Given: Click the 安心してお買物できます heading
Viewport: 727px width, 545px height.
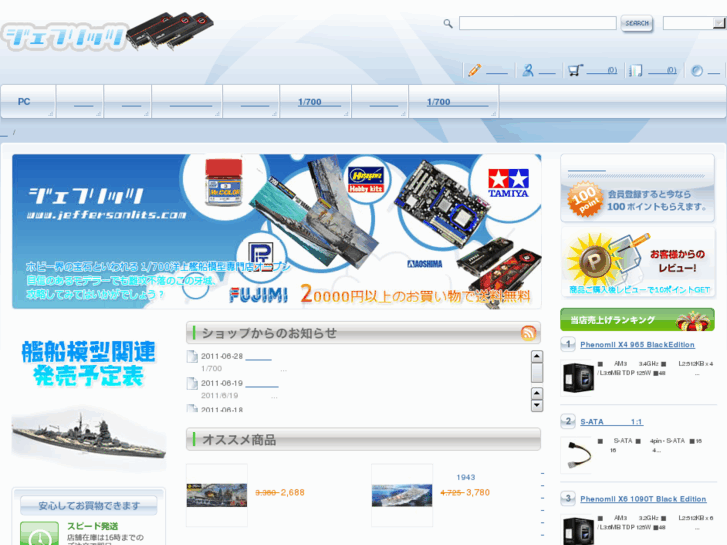Looking at the screenshot, I should click(89, 506).
